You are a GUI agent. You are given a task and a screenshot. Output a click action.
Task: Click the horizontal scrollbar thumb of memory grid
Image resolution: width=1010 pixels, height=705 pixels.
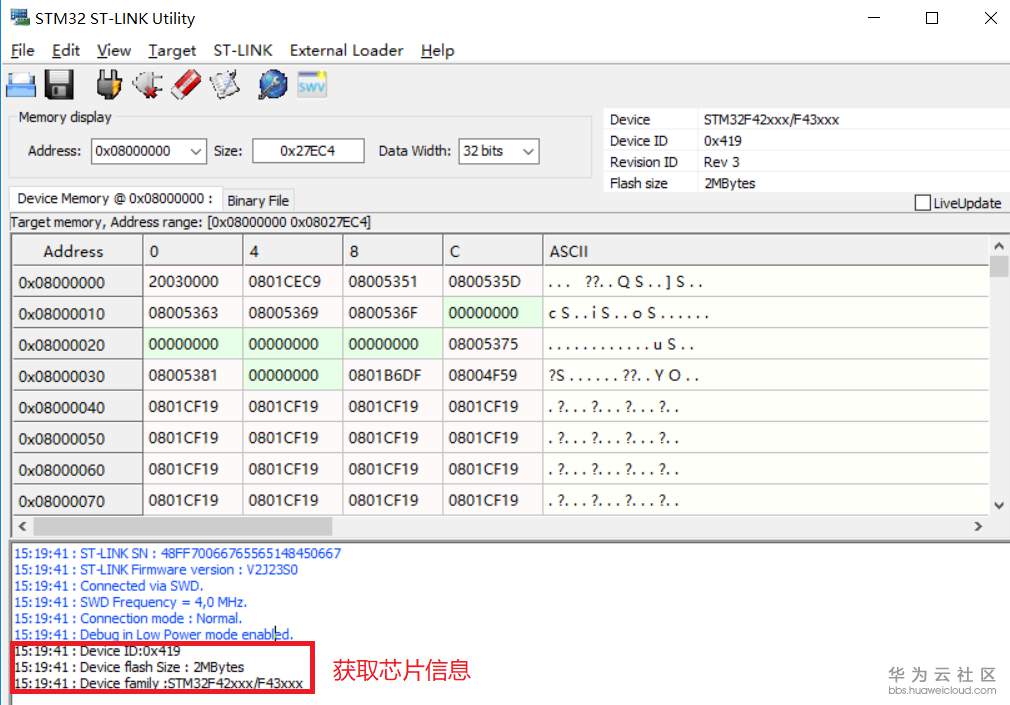tap(183, 526)
